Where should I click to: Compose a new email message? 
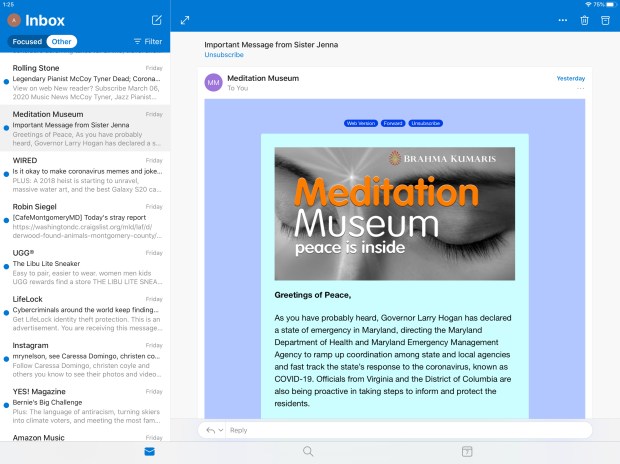[x=156, y=20]
